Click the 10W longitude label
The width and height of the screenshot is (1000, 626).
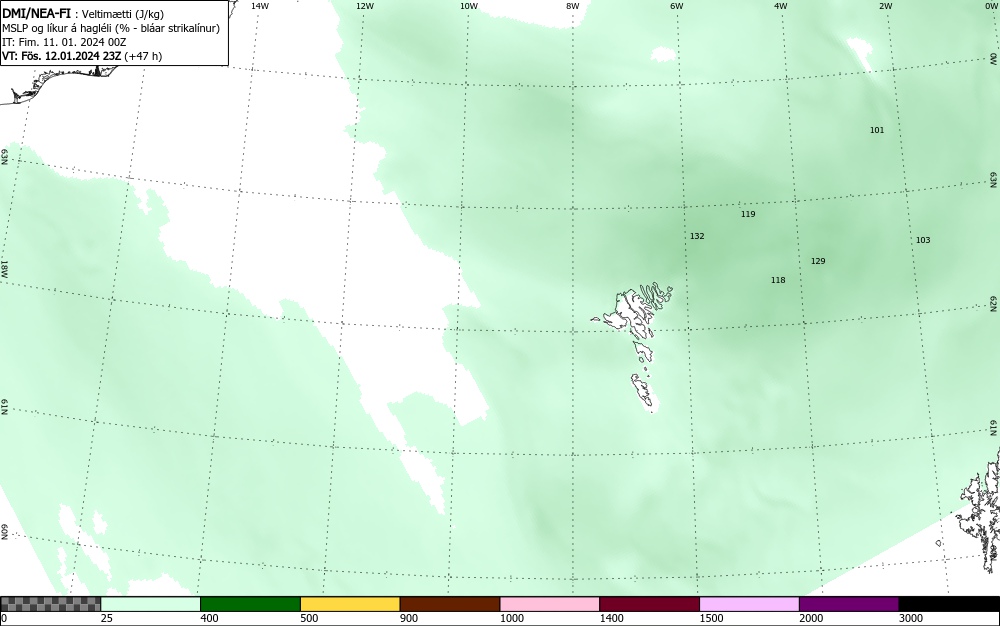(x=469, y=6)
